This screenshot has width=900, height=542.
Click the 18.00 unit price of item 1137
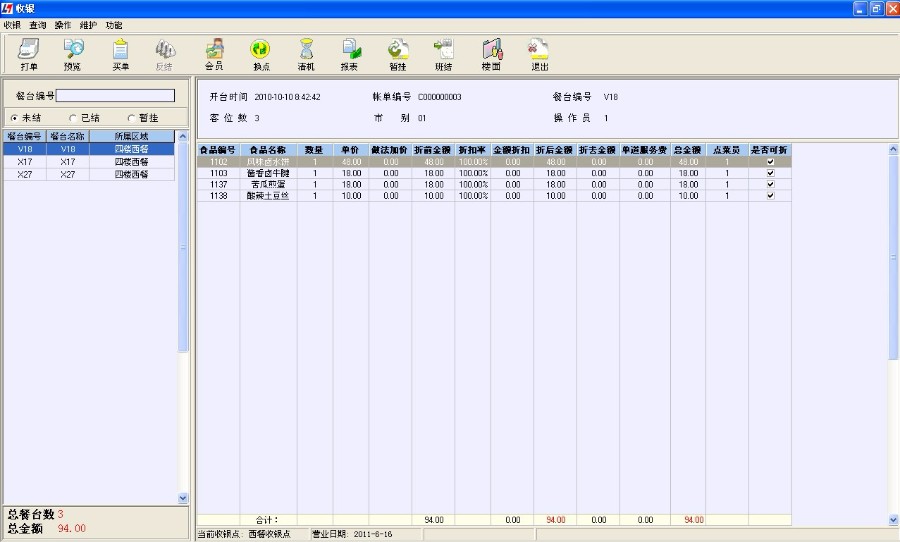tap(351, 184)
